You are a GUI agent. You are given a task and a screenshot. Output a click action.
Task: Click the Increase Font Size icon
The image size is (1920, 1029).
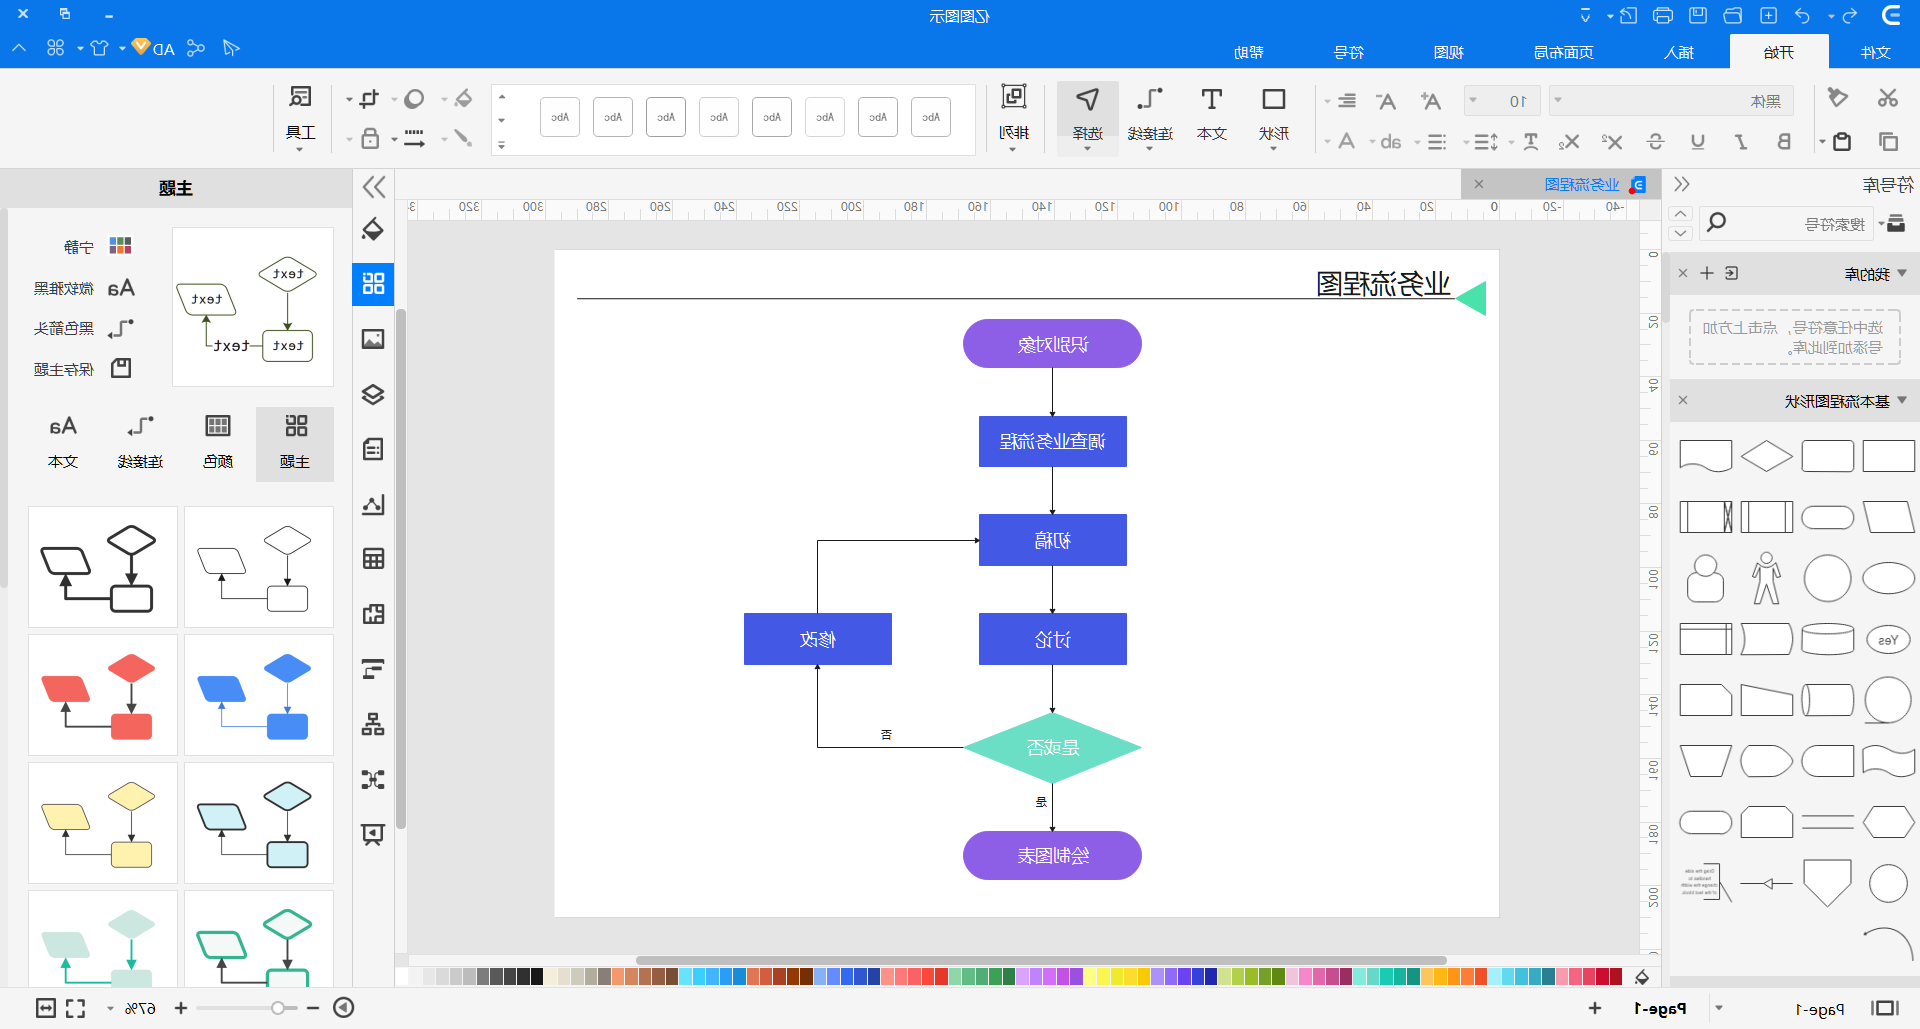1431,101
